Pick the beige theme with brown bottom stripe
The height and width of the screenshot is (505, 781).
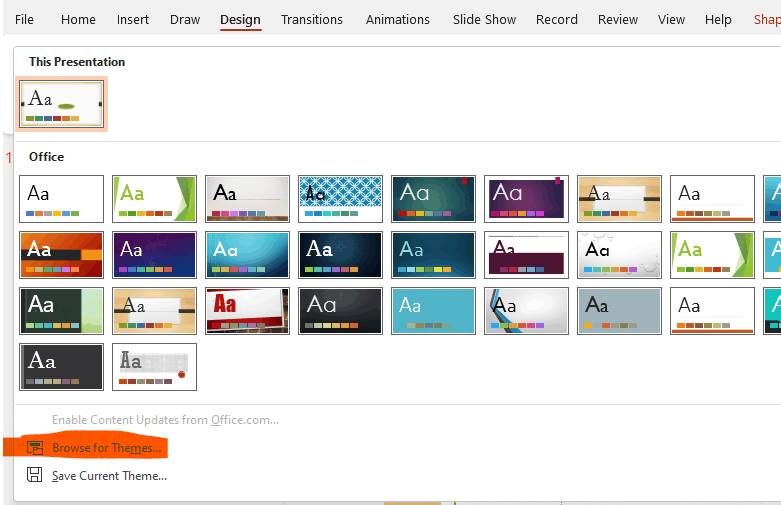pyautogui.click(x=248, y=199)
